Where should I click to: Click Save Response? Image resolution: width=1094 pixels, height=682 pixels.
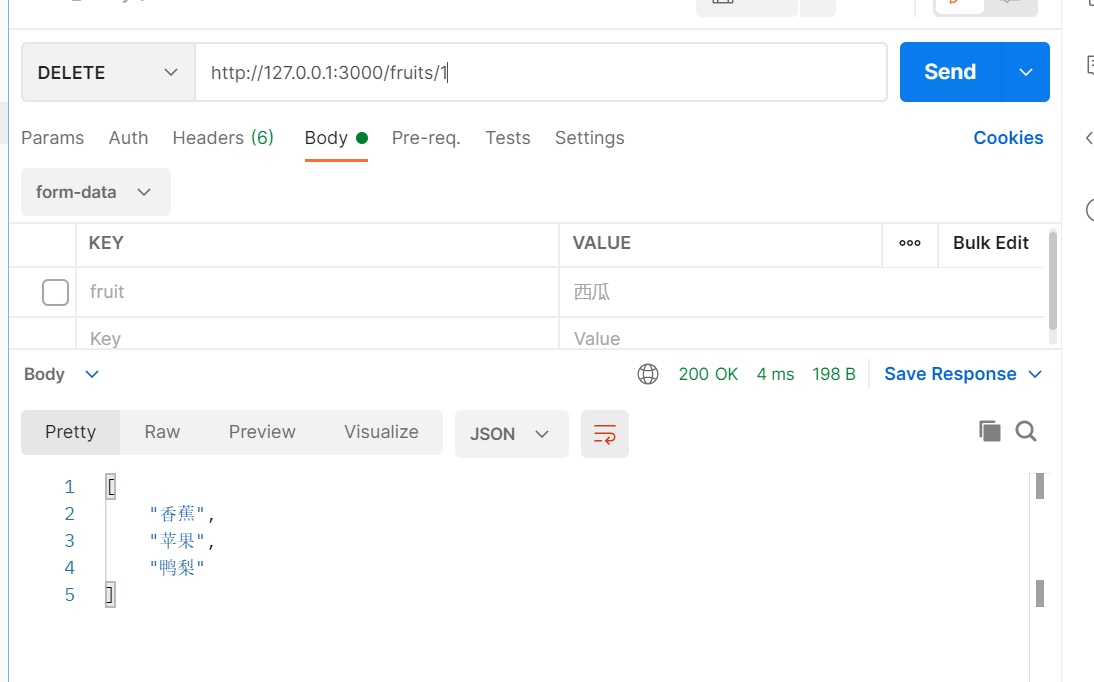tap(950, 374)
